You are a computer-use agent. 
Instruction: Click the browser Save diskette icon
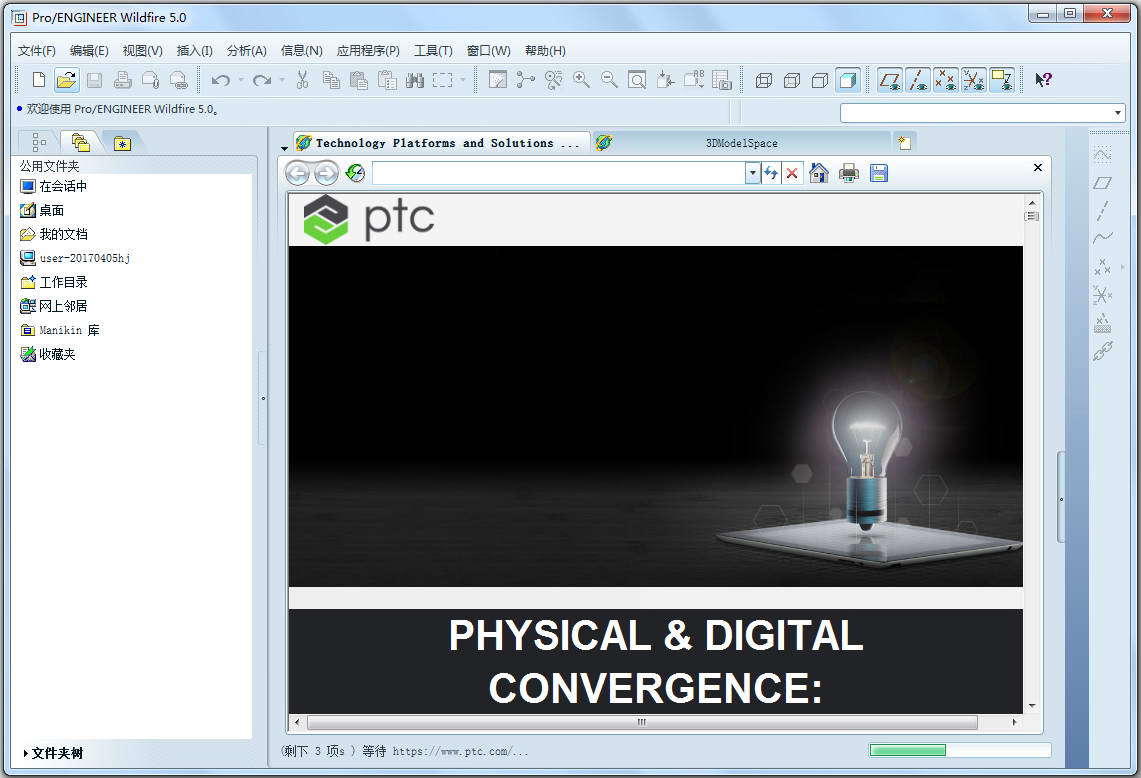pos(879,173)
